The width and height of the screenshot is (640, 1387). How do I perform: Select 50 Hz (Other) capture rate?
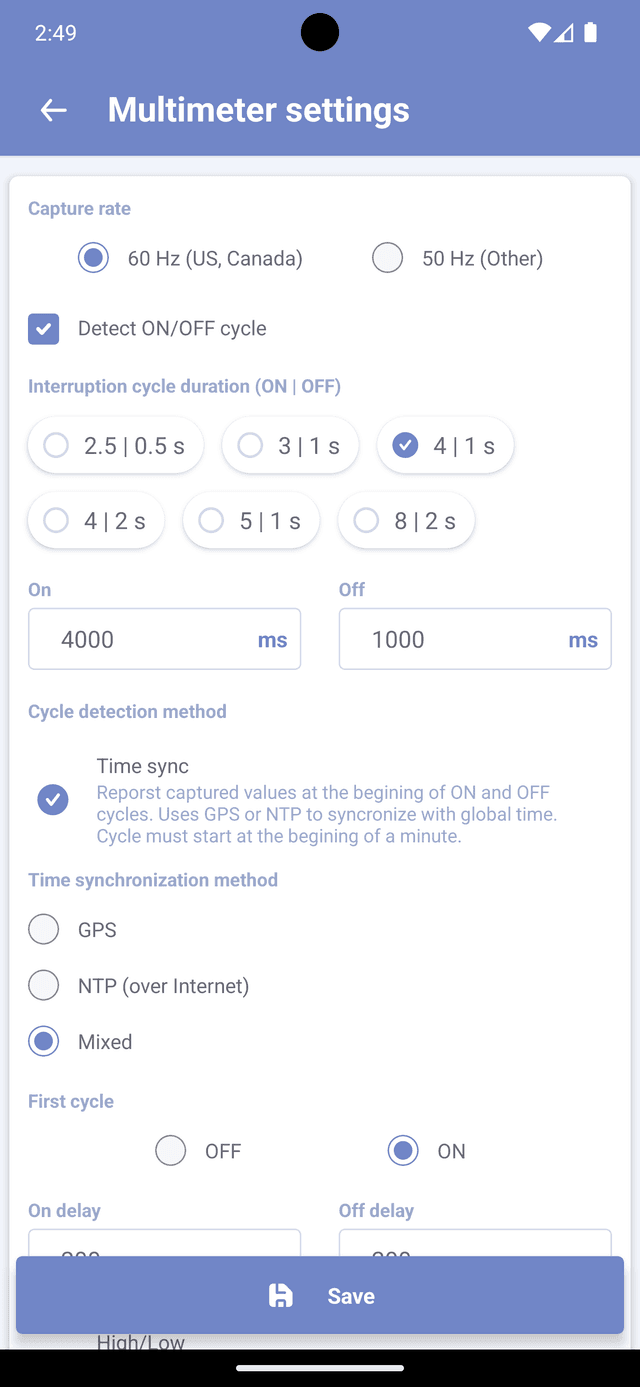click(x=388, y=258)
